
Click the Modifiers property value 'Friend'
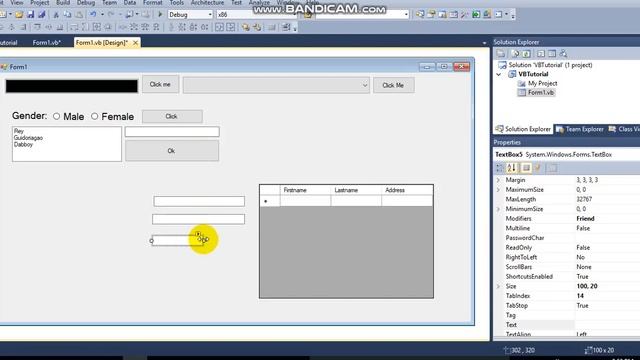[x=585, y=219]
